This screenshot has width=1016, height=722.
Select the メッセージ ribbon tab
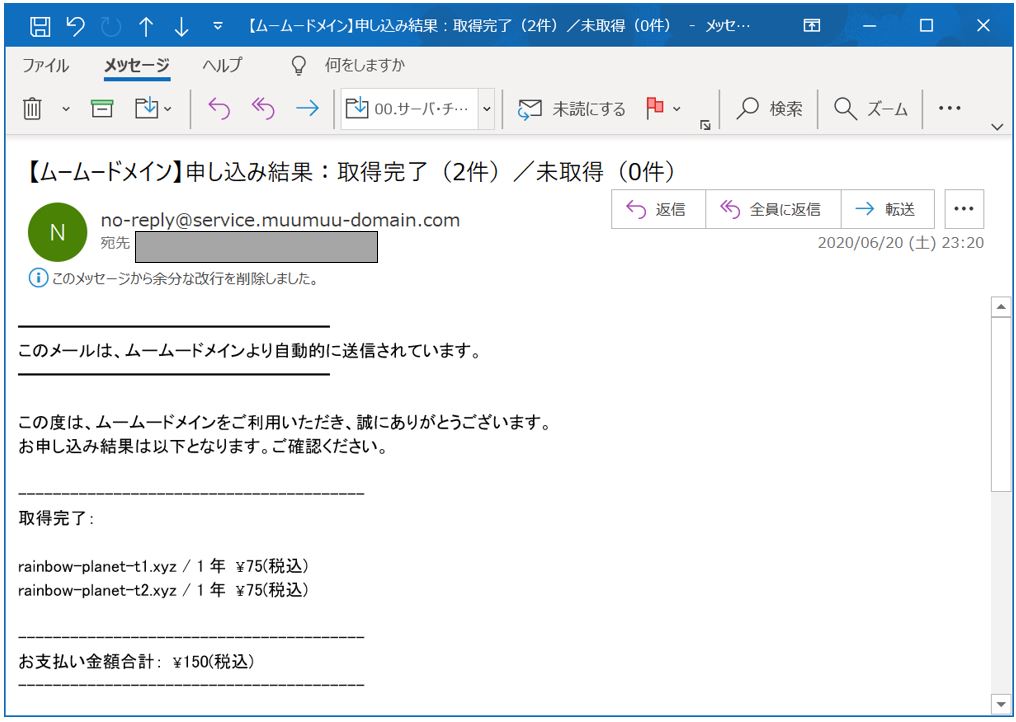click(x=137, y=65)
